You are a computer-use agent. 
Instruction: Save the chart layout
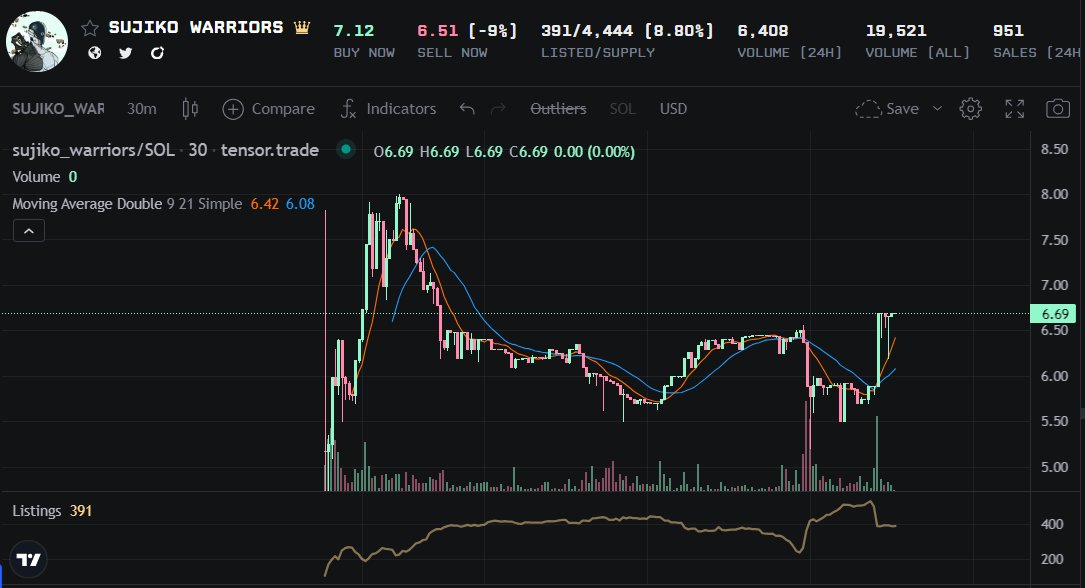(887, 109)
